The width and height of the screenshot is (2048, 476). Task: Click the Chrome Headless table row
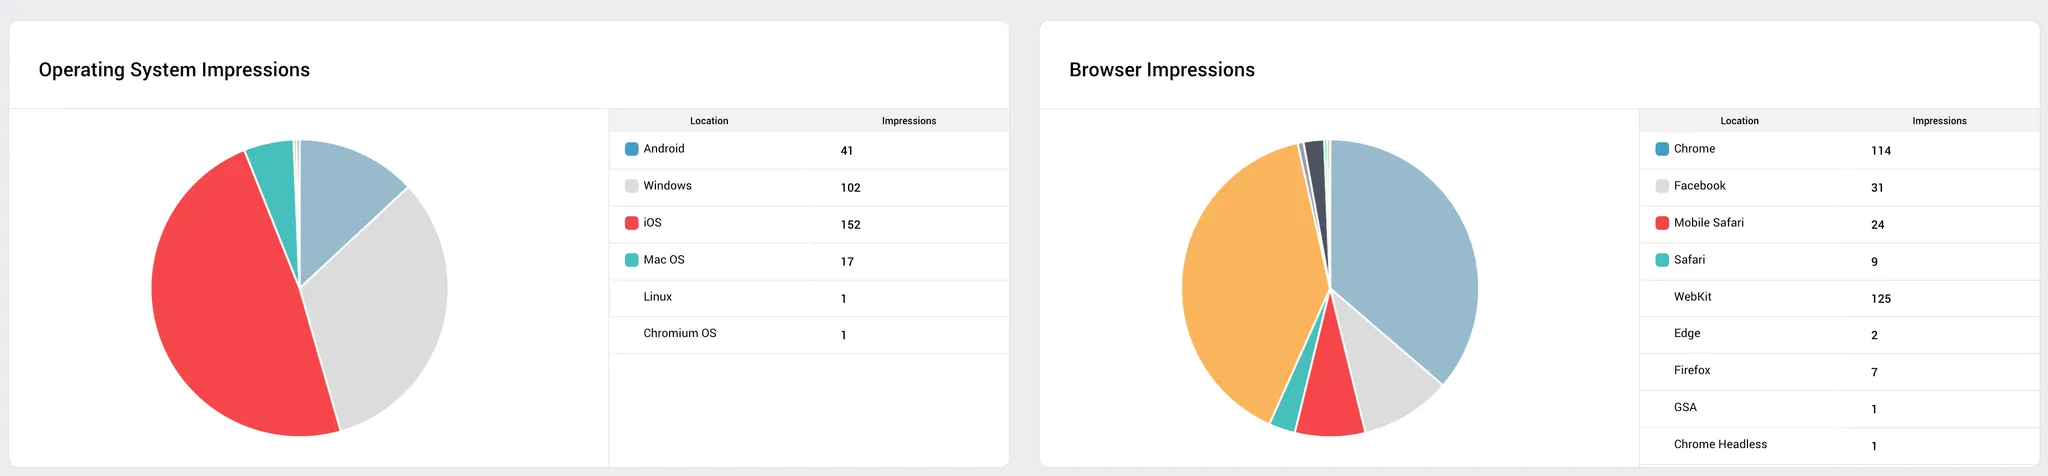pos(1839,446)
